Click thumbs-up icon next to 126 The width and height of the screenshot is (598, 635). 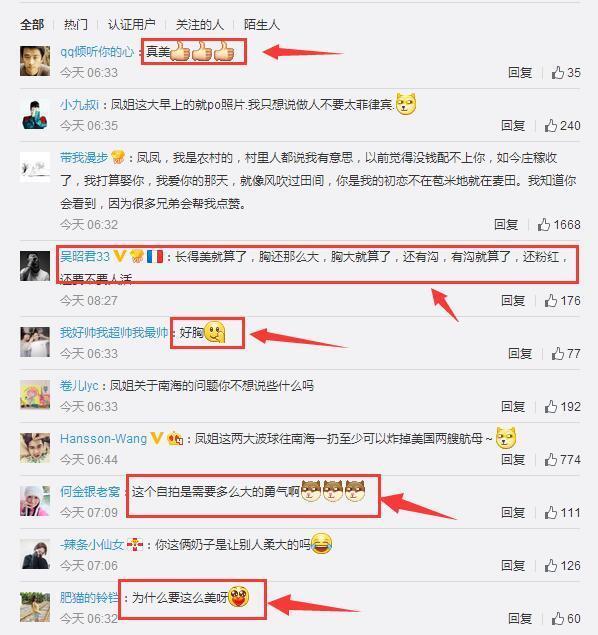click(x=551, y=565)
